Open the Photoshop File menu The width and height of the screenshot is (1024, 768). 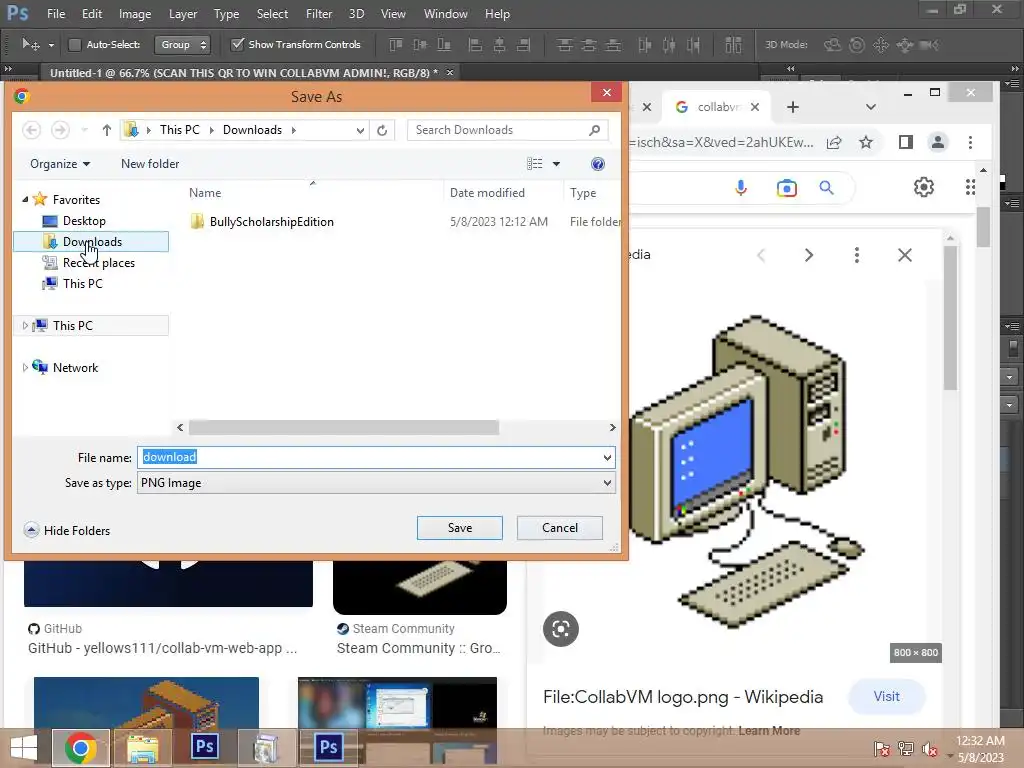pos(56,14)
